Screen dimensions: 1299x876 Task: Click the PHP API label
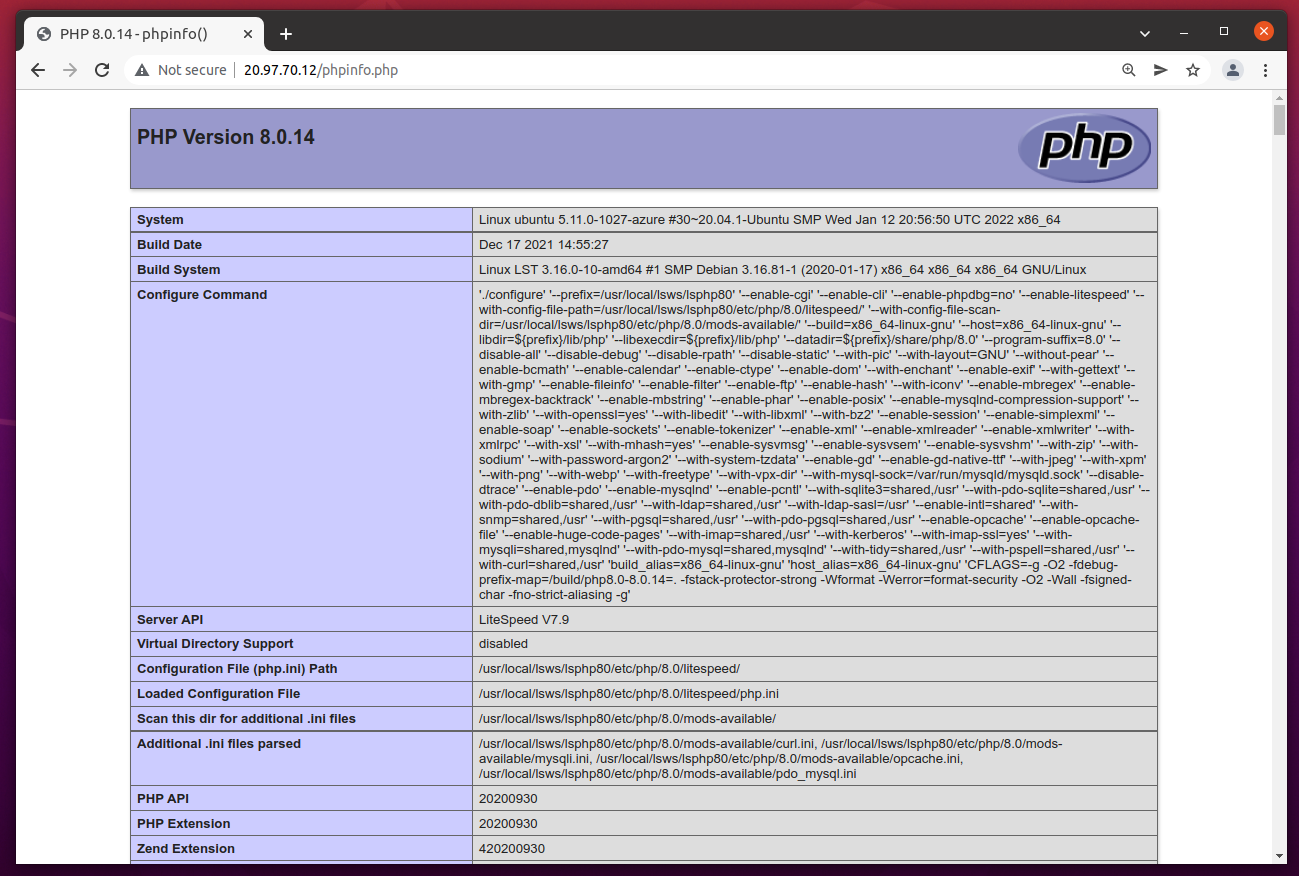coord(163,799)
